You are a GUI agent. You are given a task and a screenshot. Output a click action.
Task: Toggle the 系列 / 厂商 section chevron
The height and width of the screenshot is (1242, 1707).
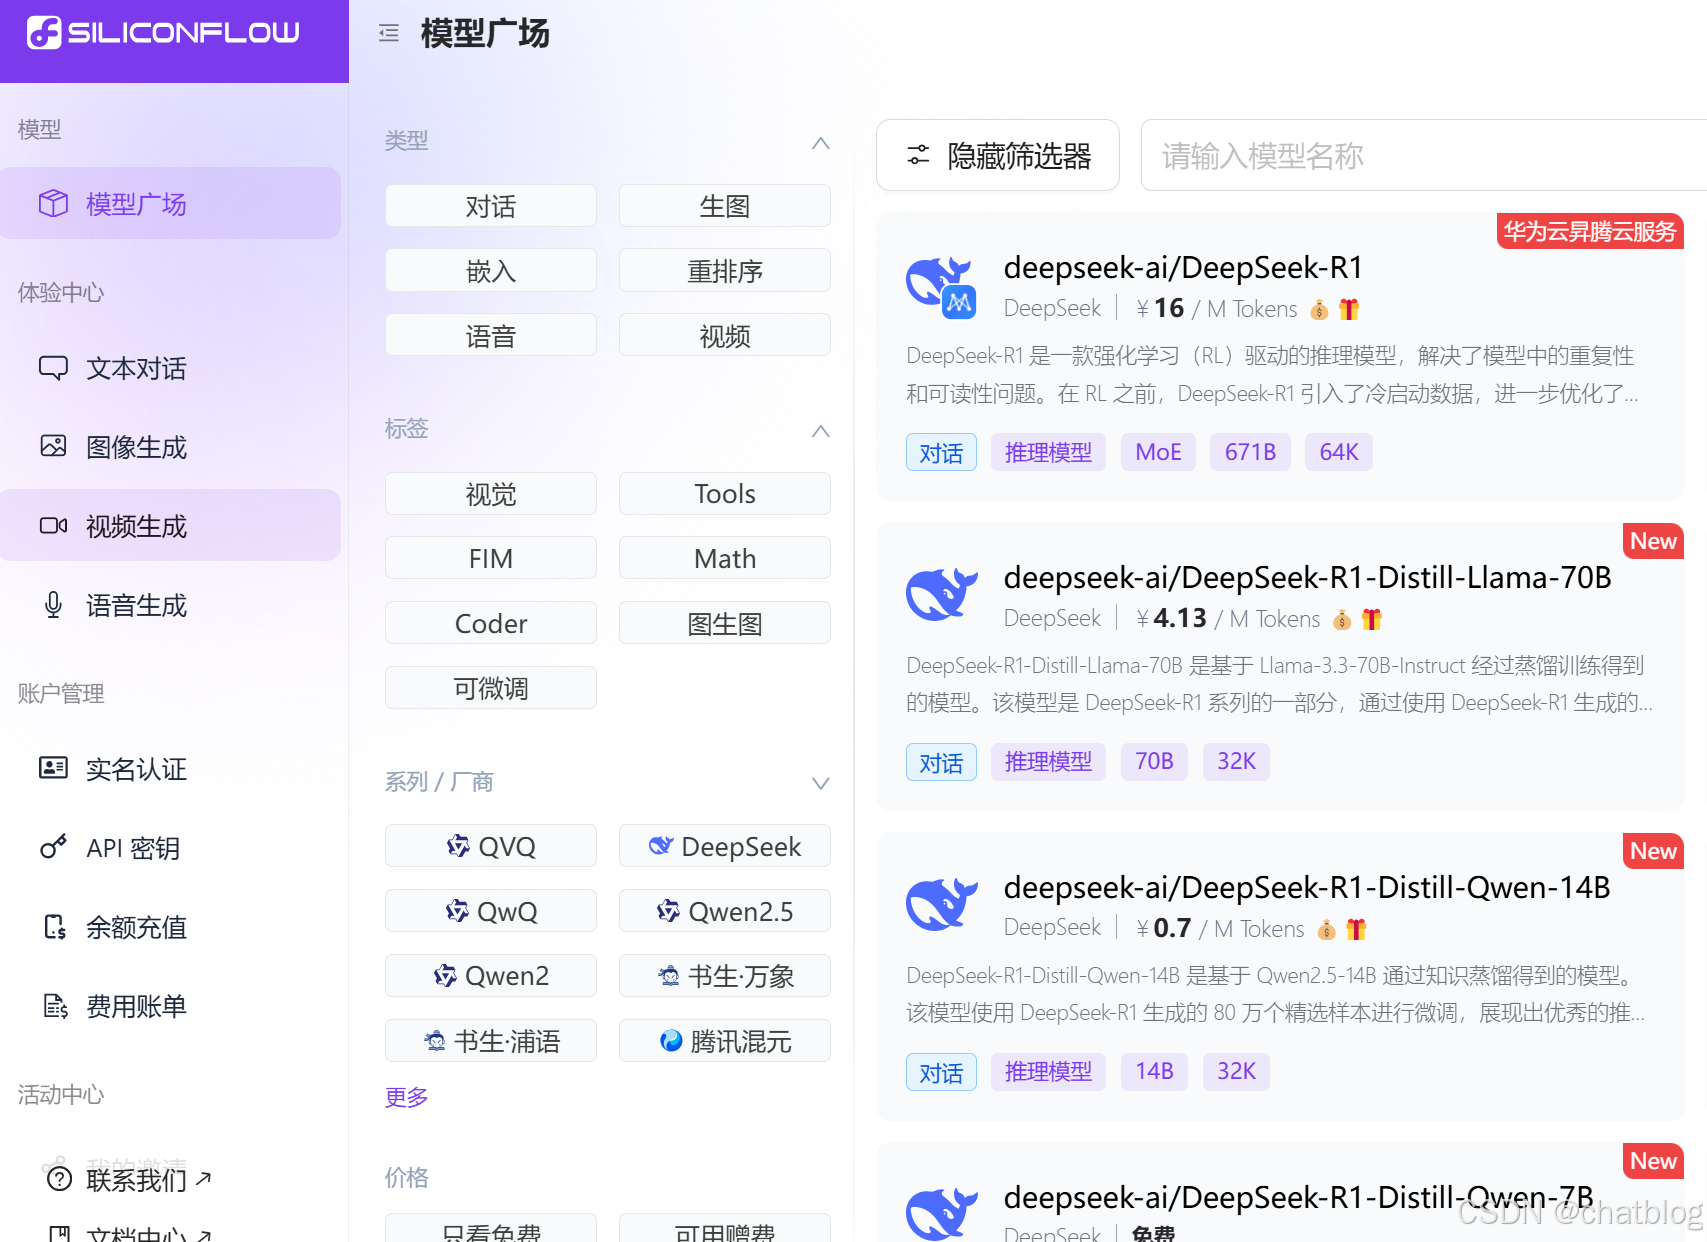point(820,783)
